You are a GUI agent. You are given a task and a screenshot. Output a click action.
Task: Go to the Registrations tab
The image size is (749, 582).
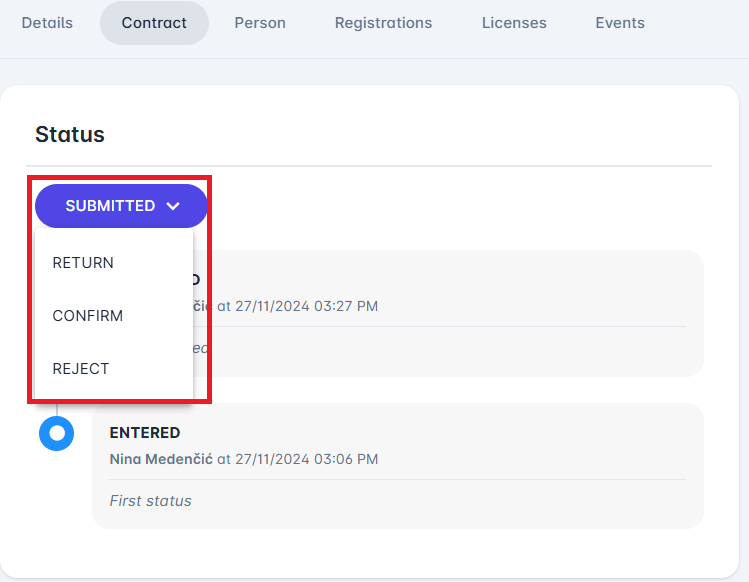(383, 23)
